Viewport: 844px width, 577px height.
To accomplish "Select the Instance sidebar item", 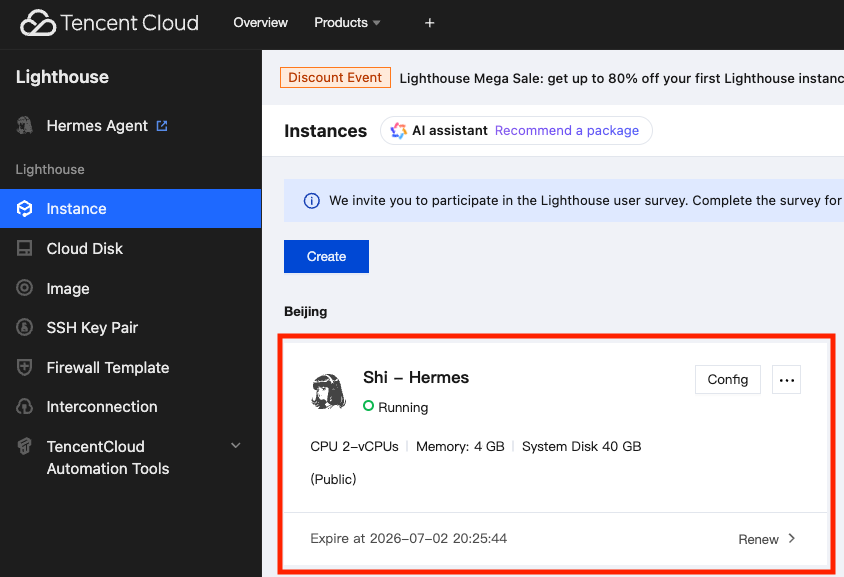I will click(130, 208).
